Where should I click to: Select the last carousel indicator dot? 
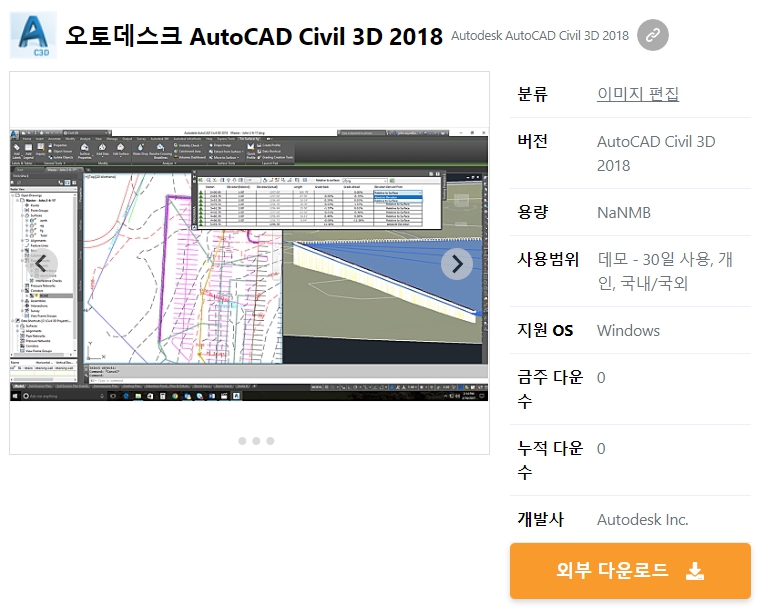(x=270, y=441)
